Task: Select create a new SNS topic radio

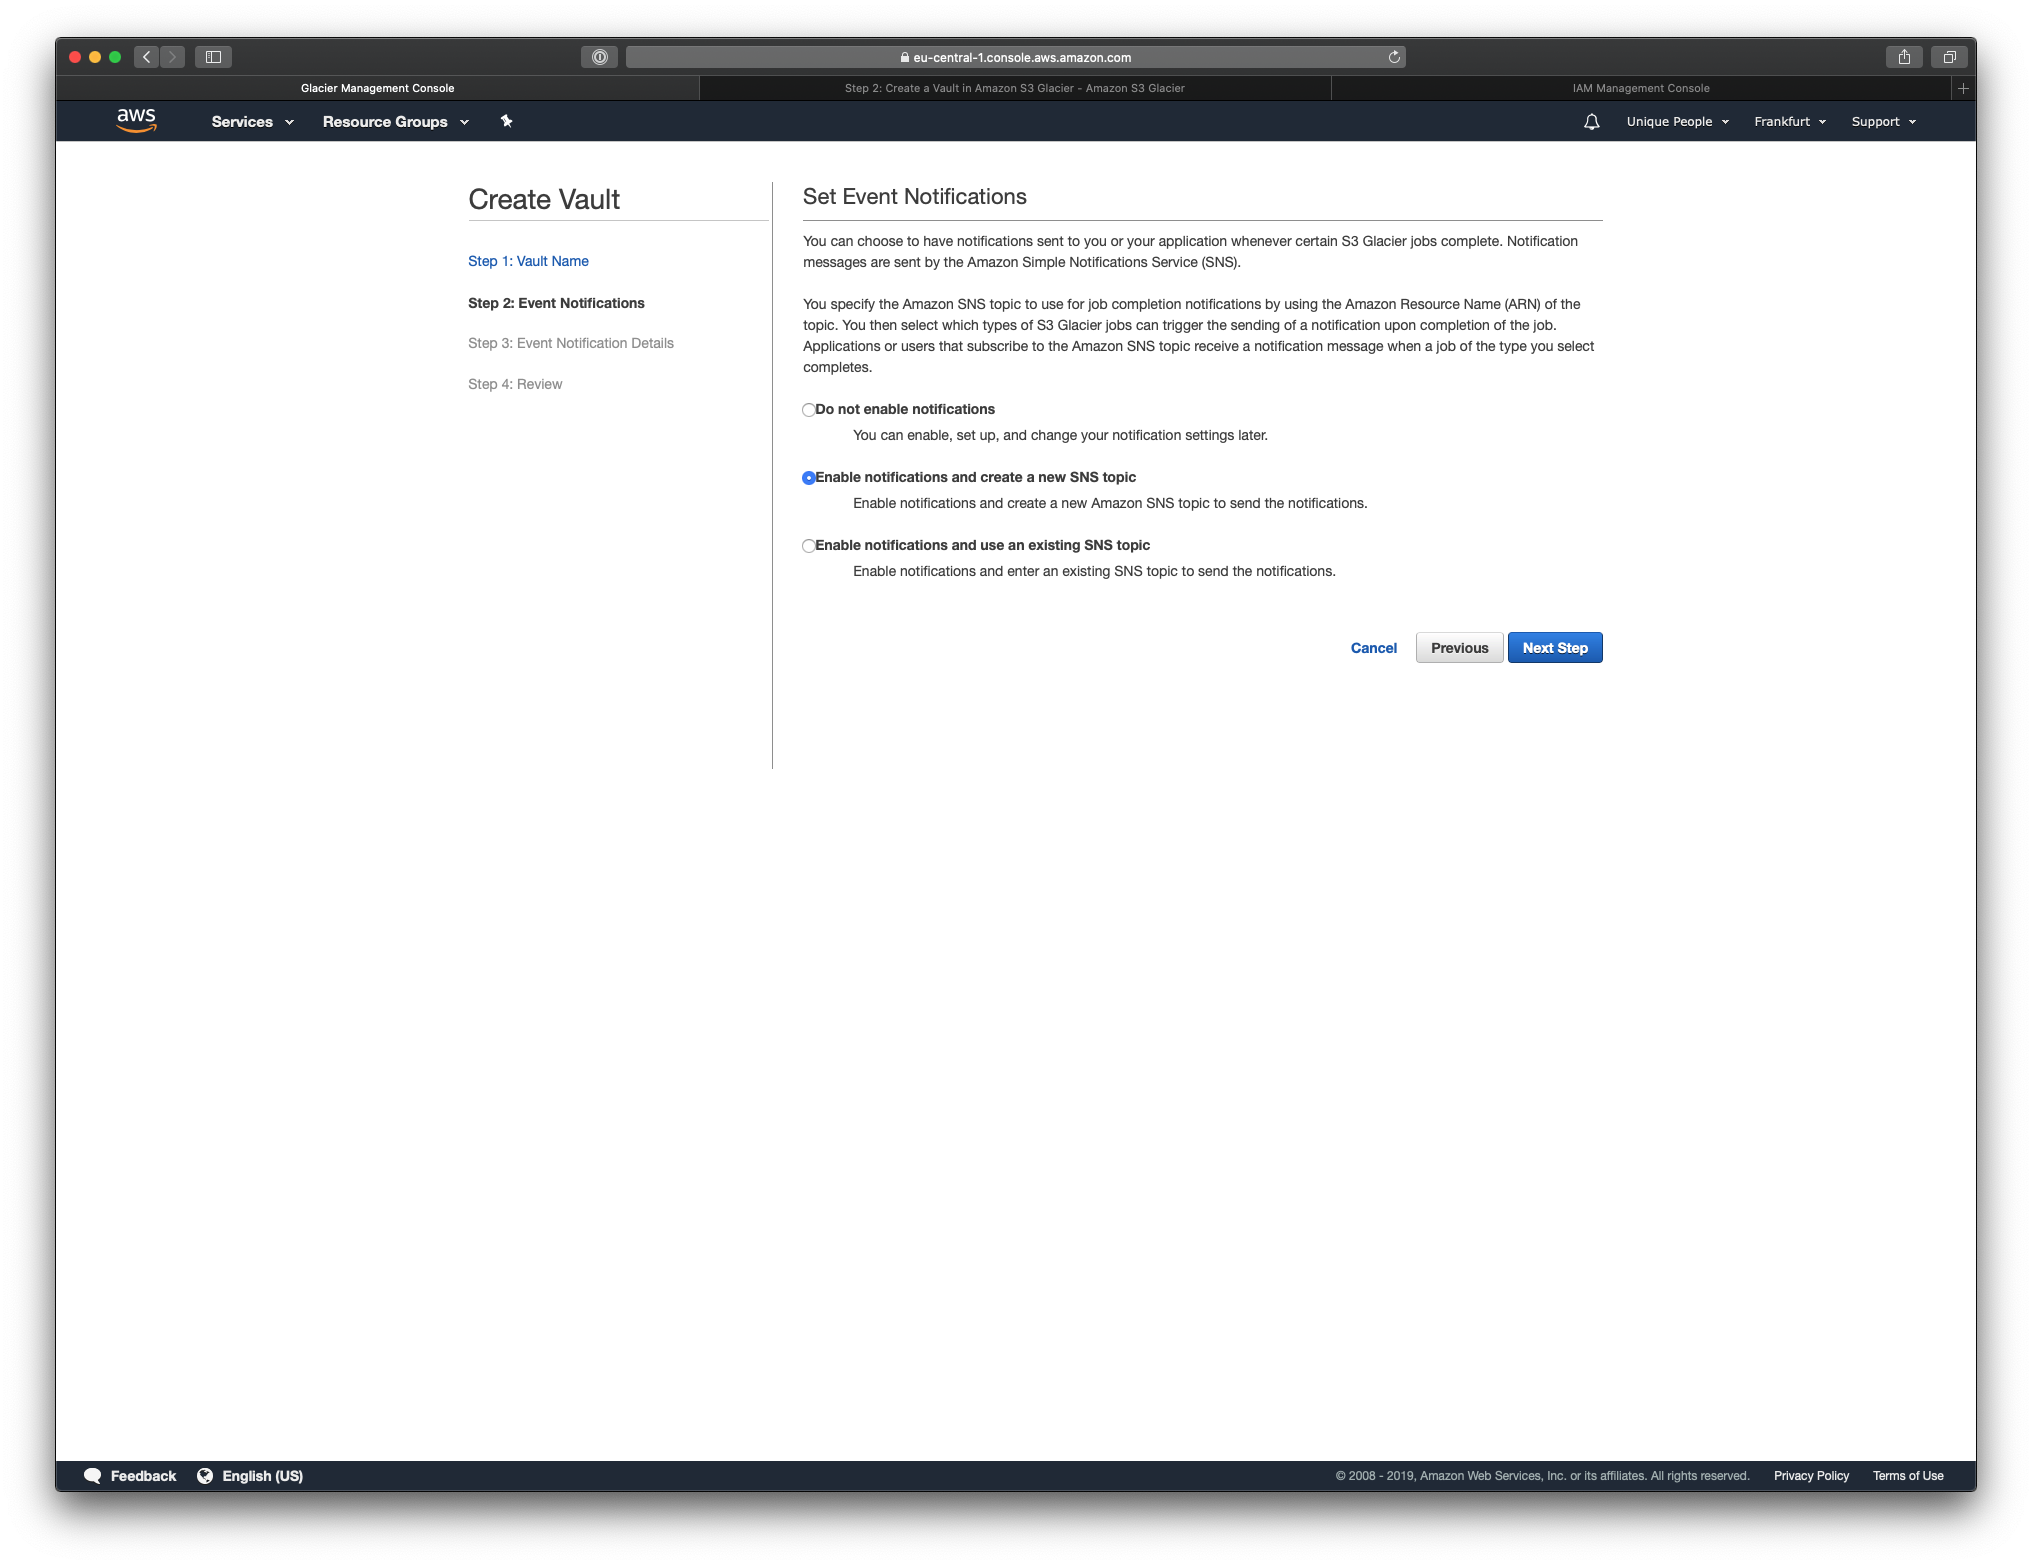Action: (808, 478)
